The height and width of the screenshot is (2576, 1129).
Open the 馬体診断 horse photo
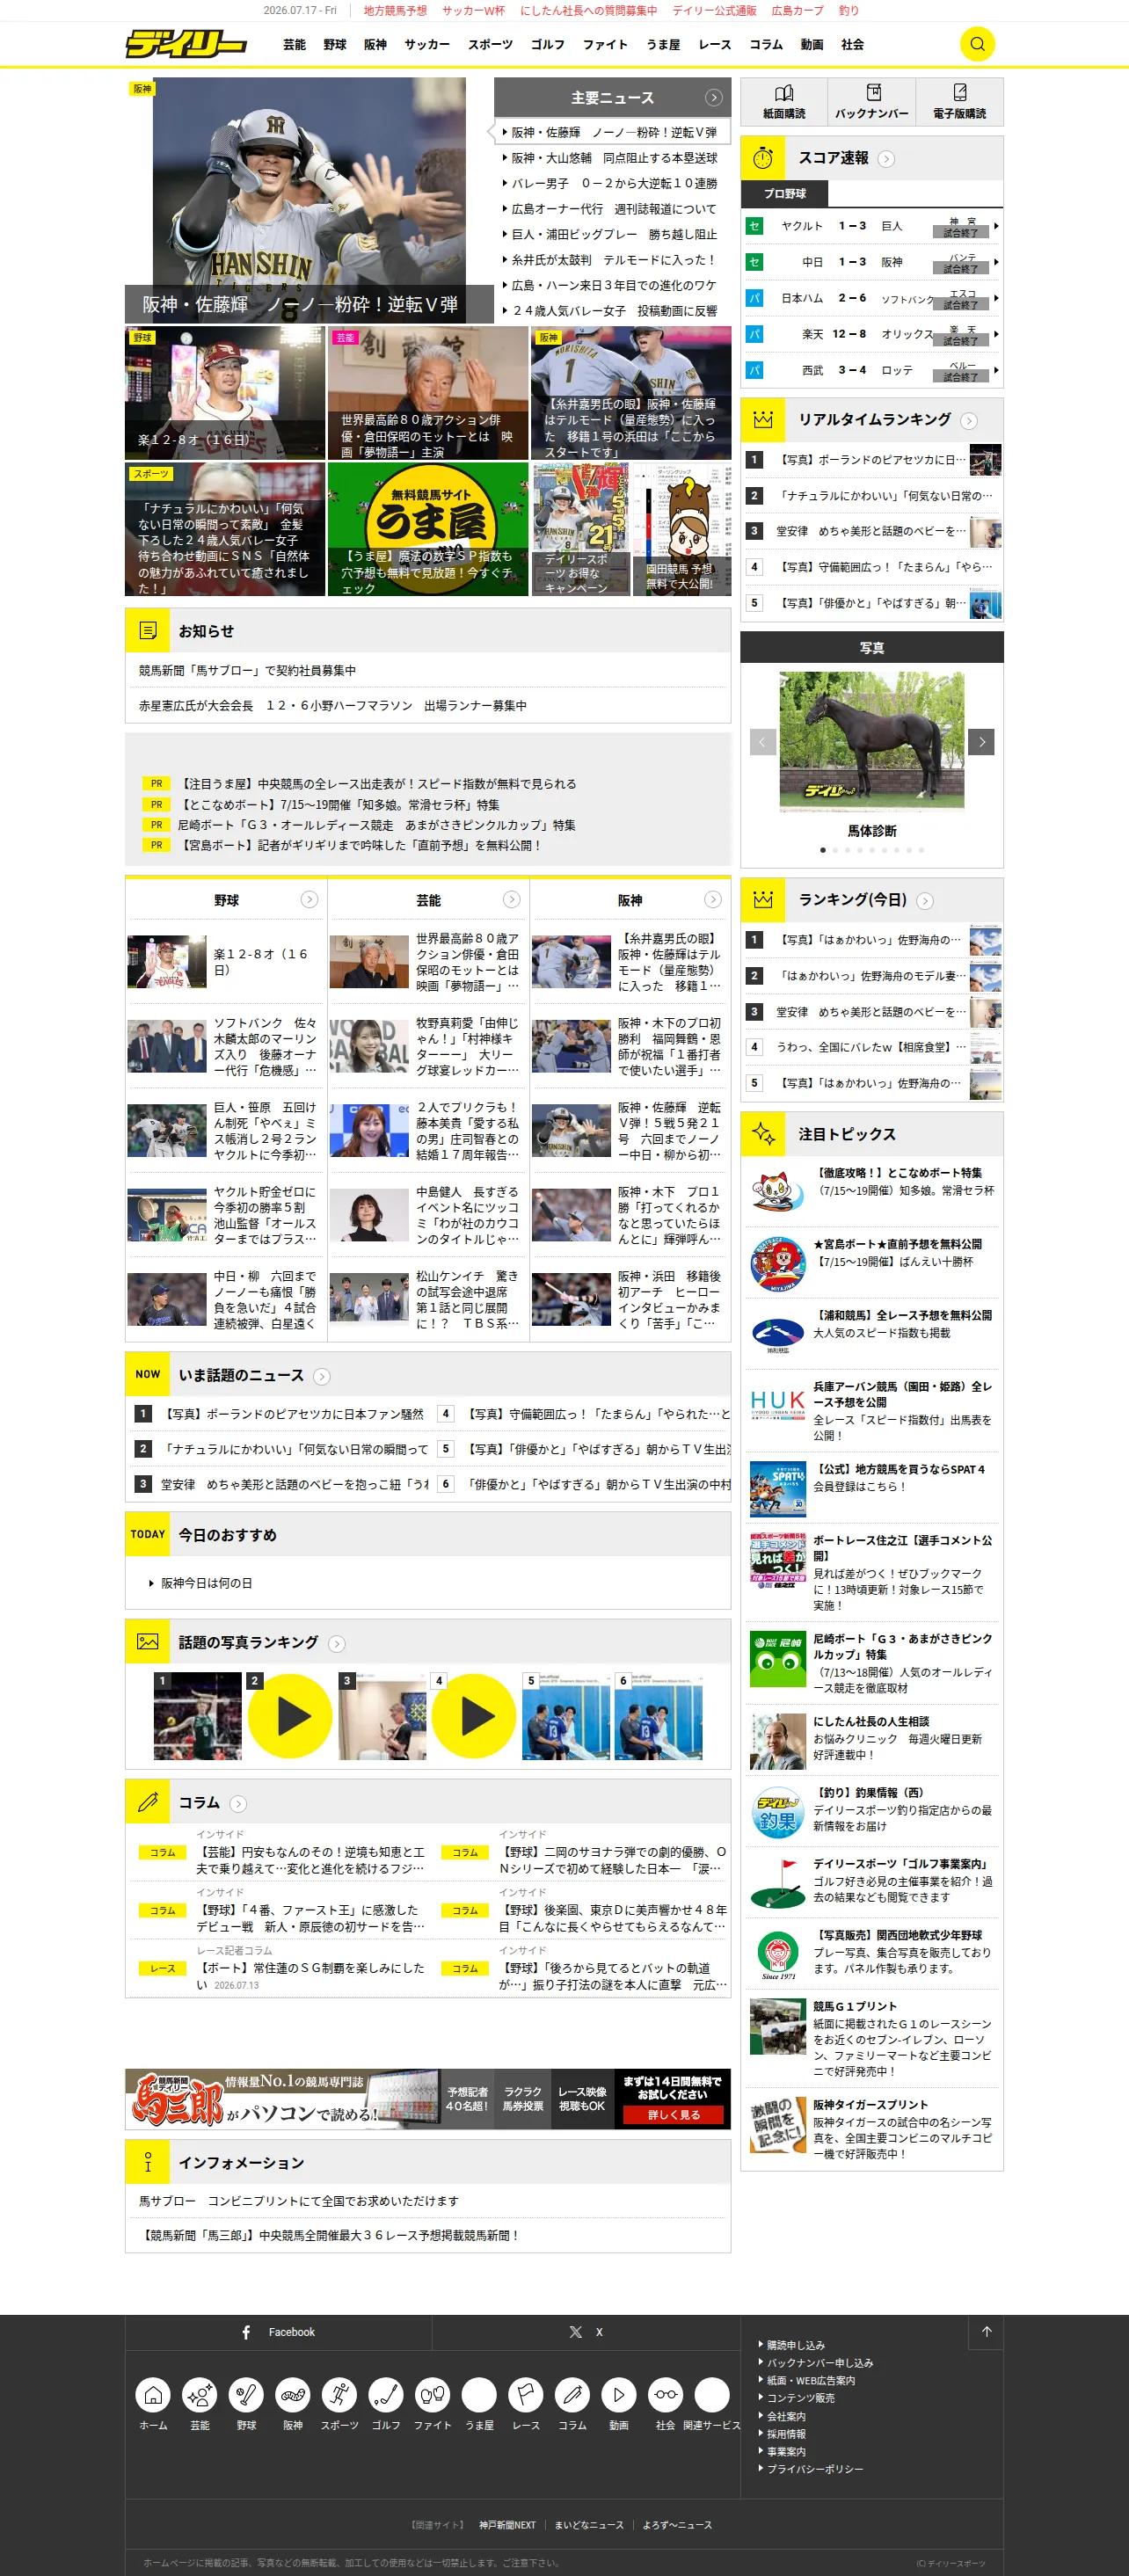(x=871, y=740)
